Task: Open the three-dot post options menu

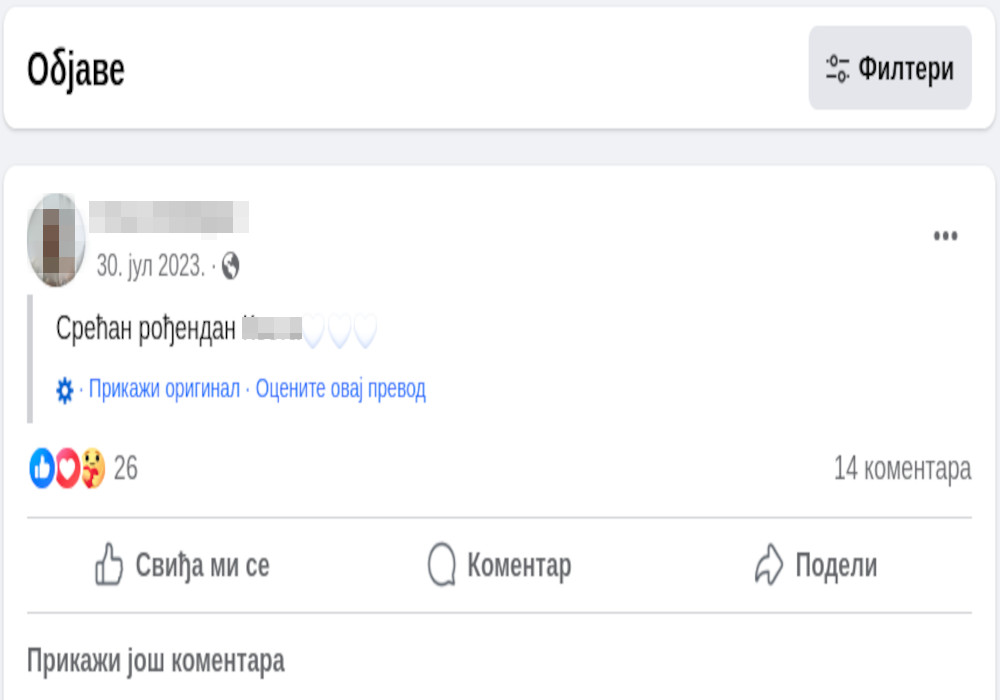Action: pyautogui.click(x=945, y=236)
